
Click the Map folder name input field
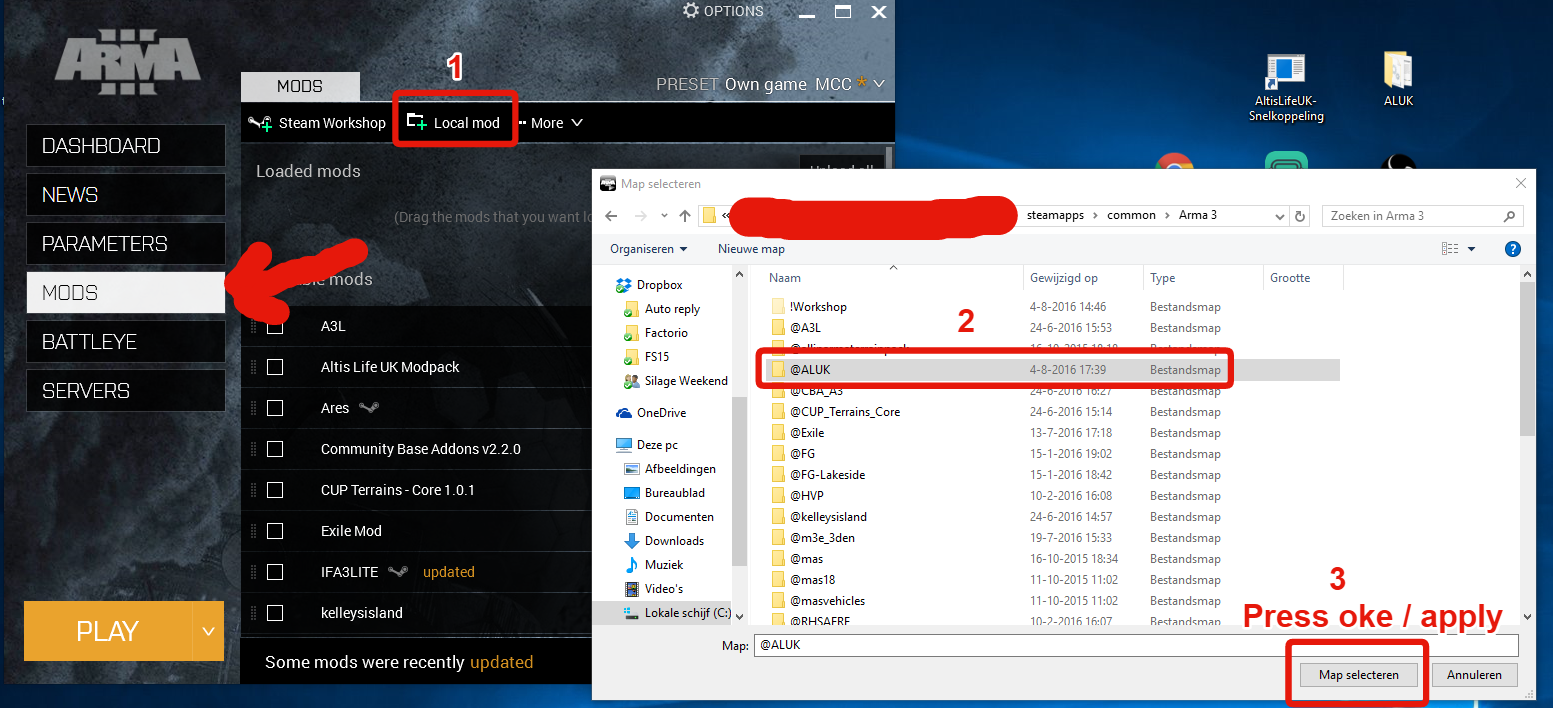click(1136, 645)
